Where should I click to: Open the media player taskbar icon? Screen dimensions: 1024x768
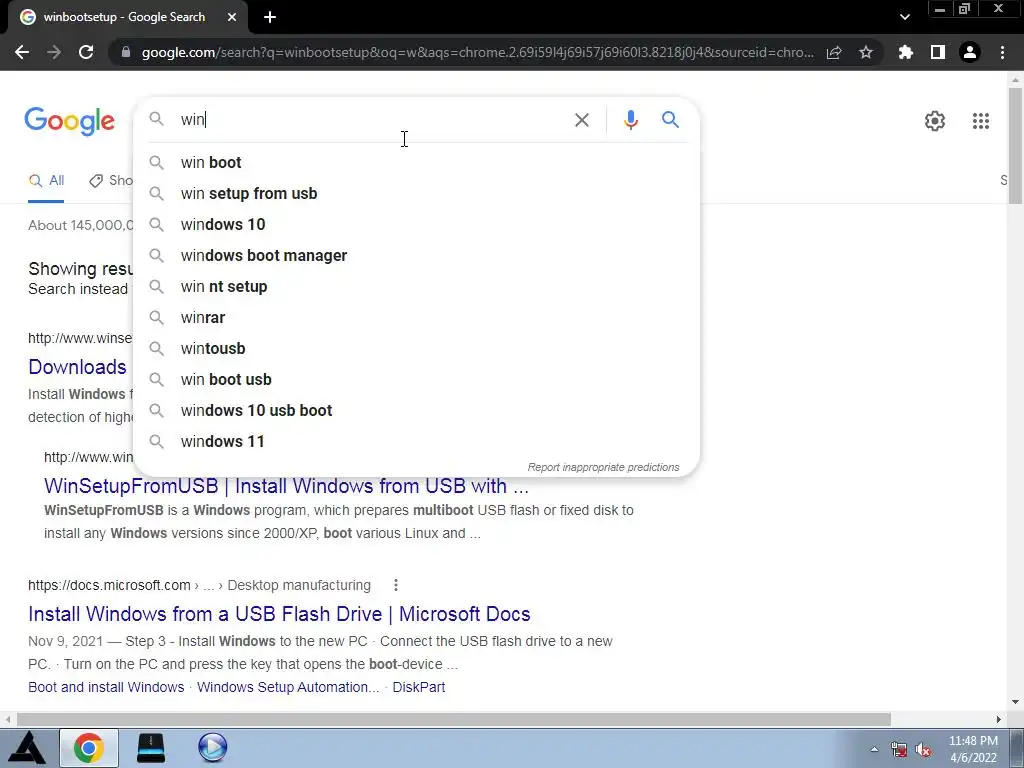(x=212, y=748)
